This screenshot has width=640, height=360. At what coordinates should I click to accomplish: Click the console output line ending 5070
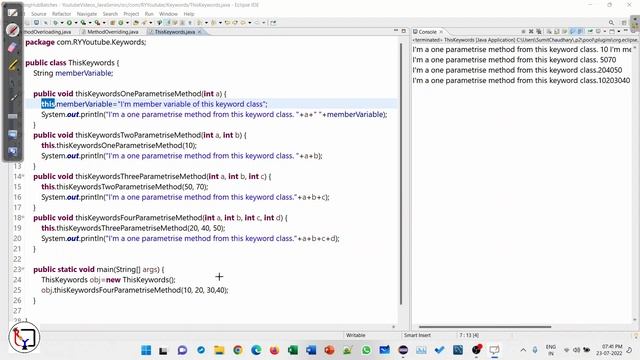(x=514, y=60)
